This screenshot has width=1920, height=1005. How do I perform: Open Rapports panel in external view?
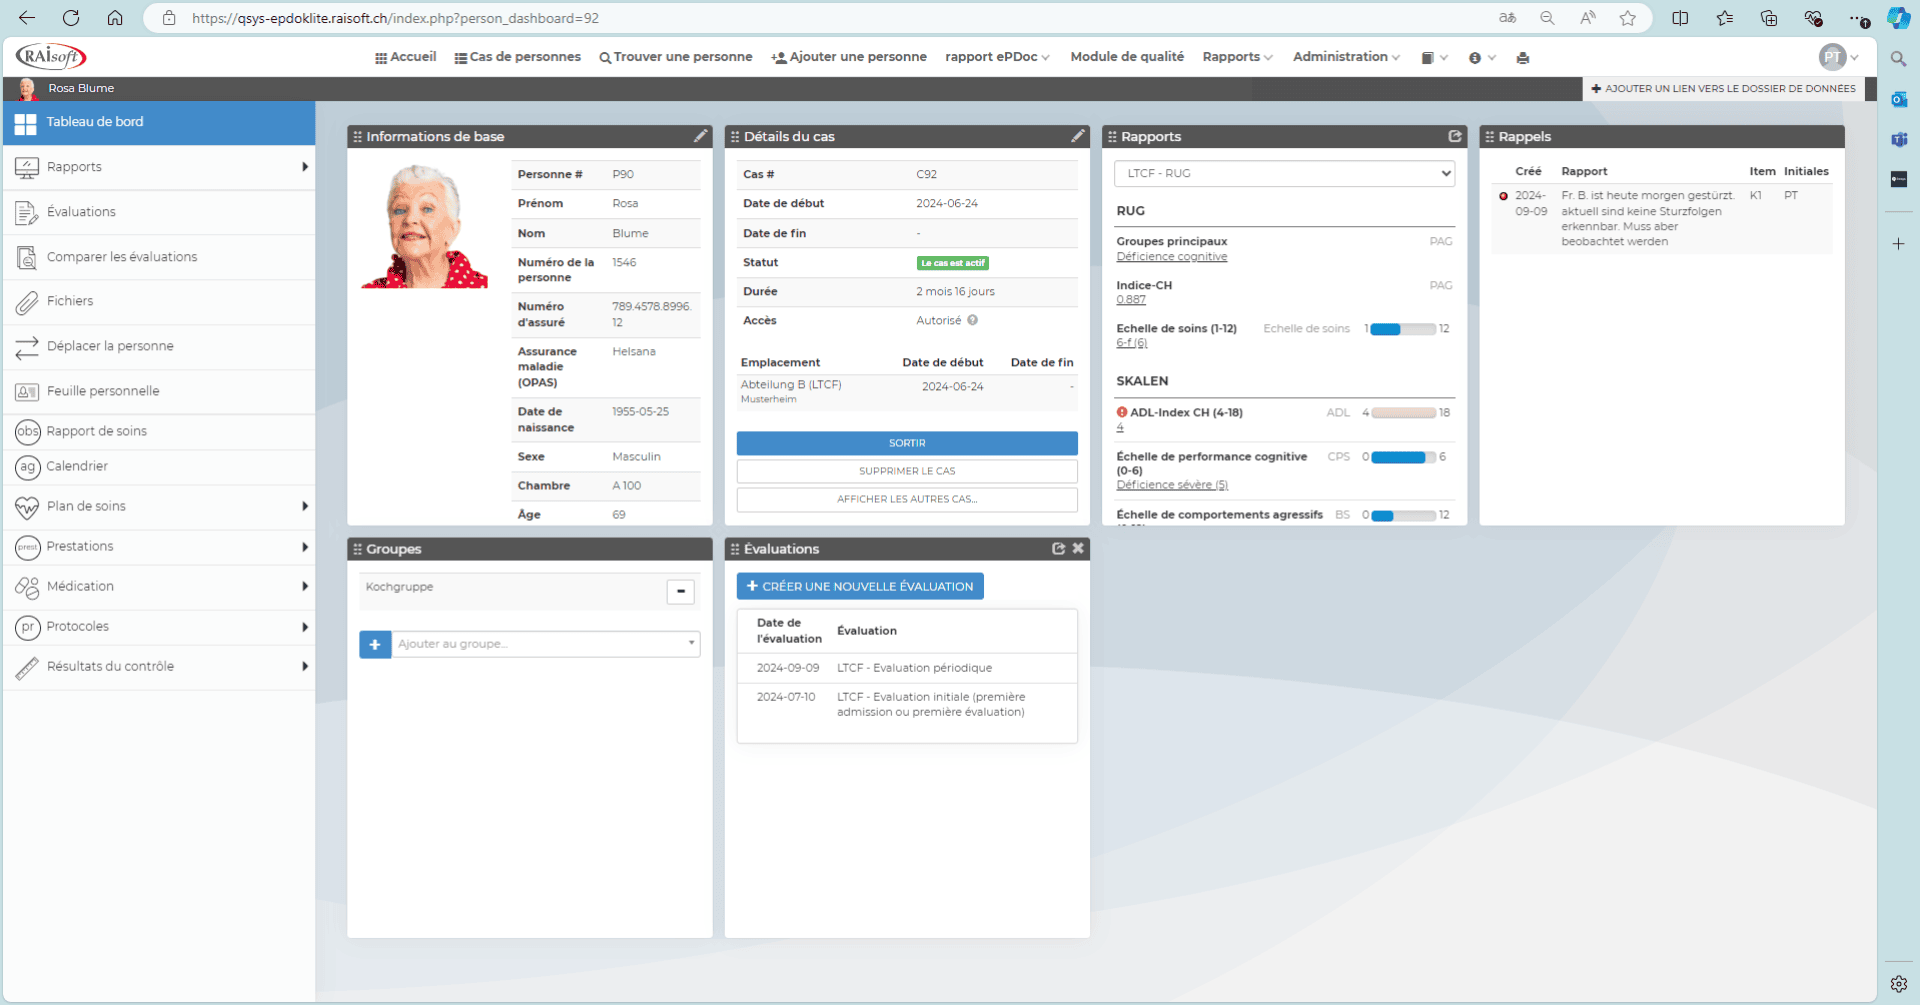[x=1454, y=136]
